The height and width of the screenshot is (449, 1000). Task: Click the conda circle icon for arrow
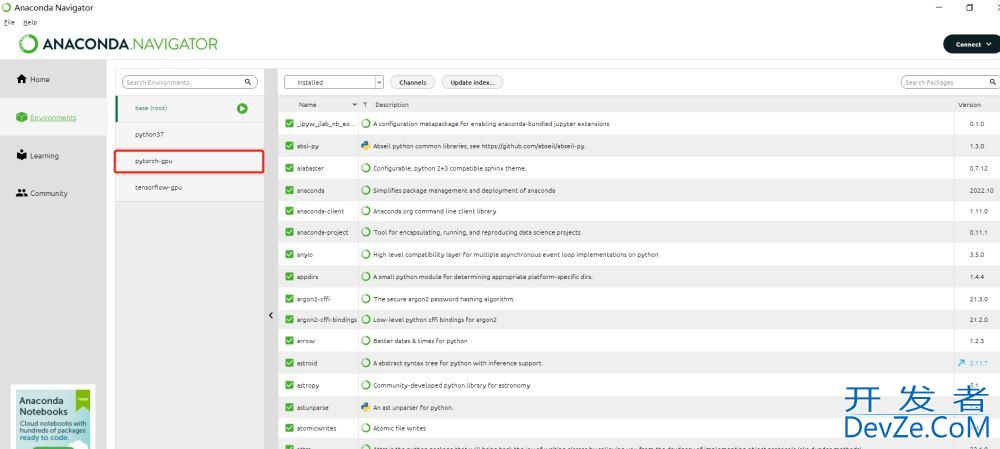click(366, 341)
